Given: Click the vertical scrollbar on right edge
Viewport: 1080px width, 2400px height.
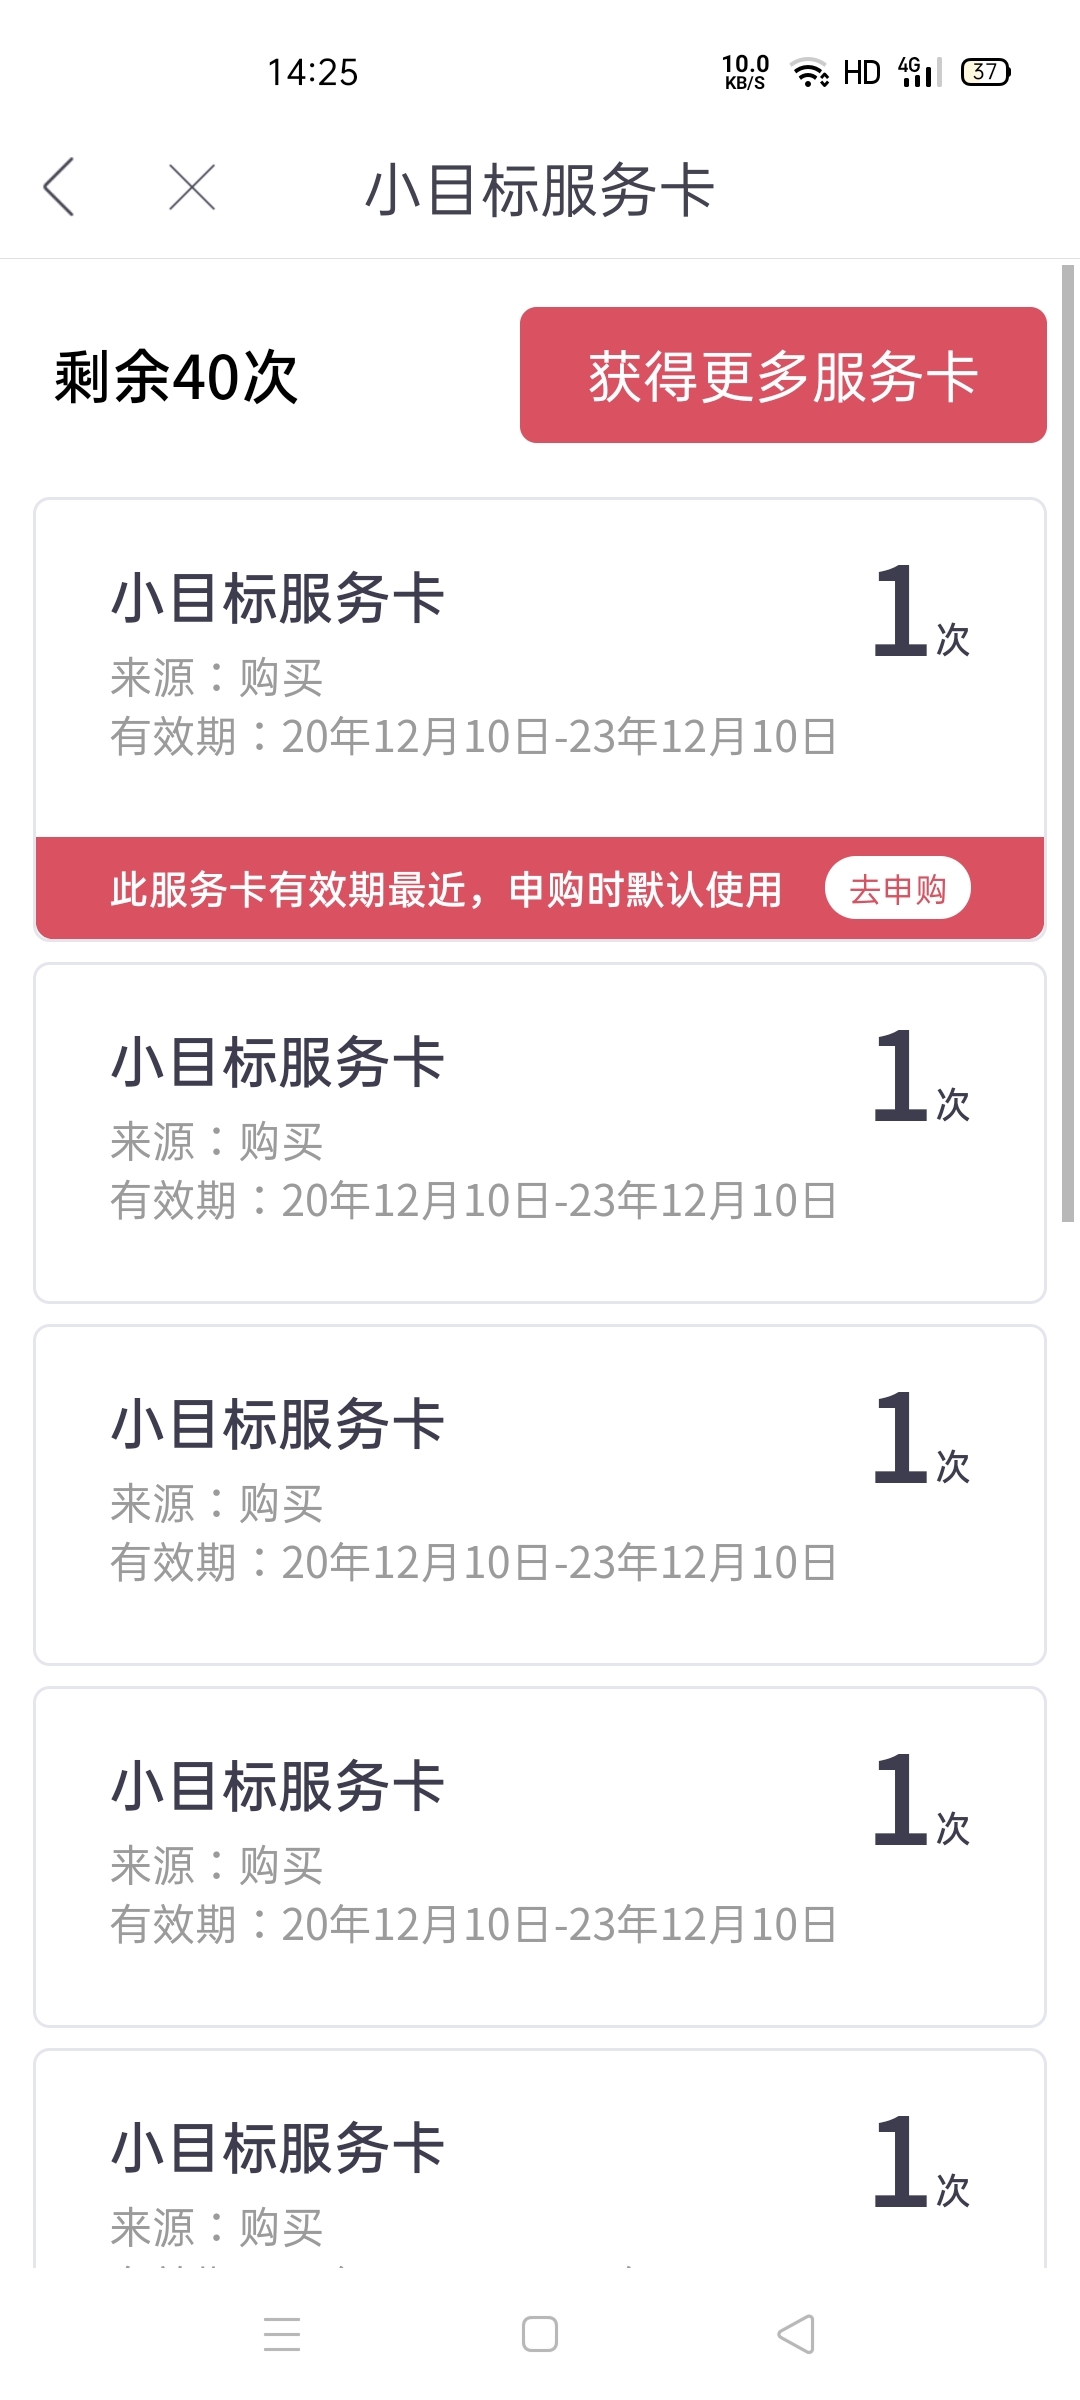Looking at the screenshot, I should (x=1068, y=743).
